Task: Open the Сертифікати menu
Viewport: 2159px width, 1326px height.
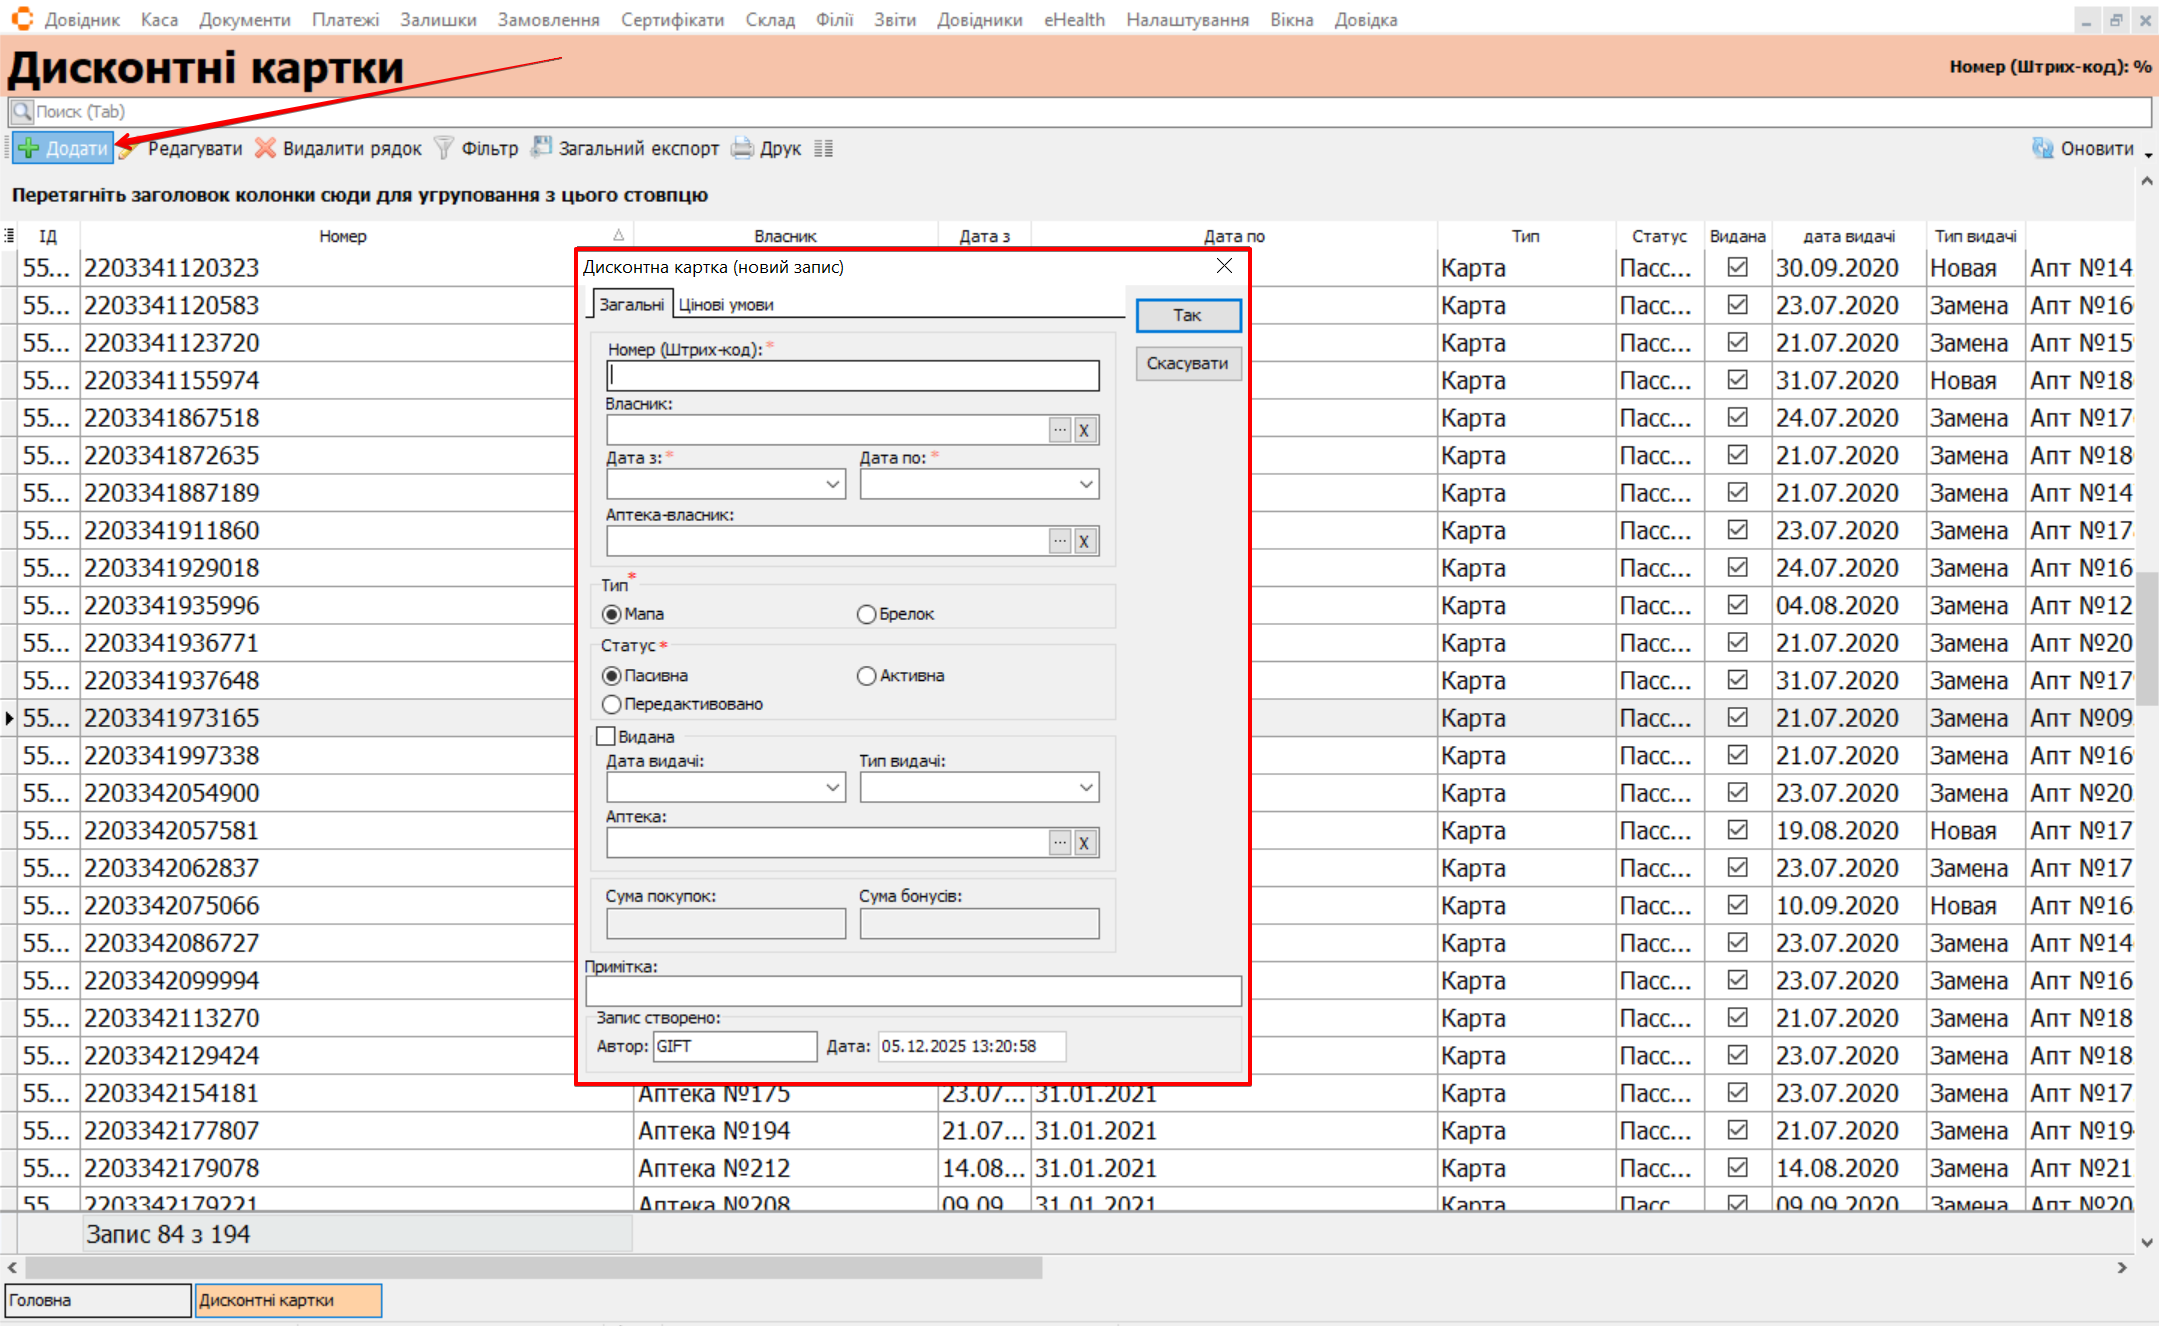Action: [x=672, y=20]
